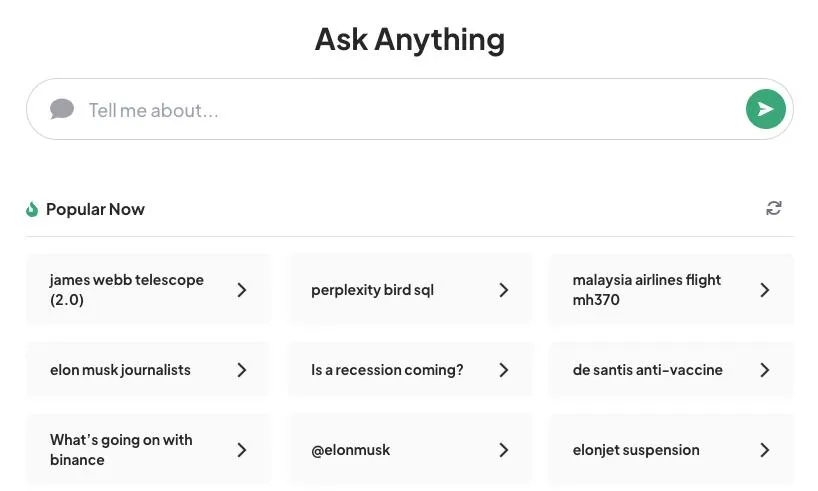Click chevron beside elon musk journalists

(241, 370)
